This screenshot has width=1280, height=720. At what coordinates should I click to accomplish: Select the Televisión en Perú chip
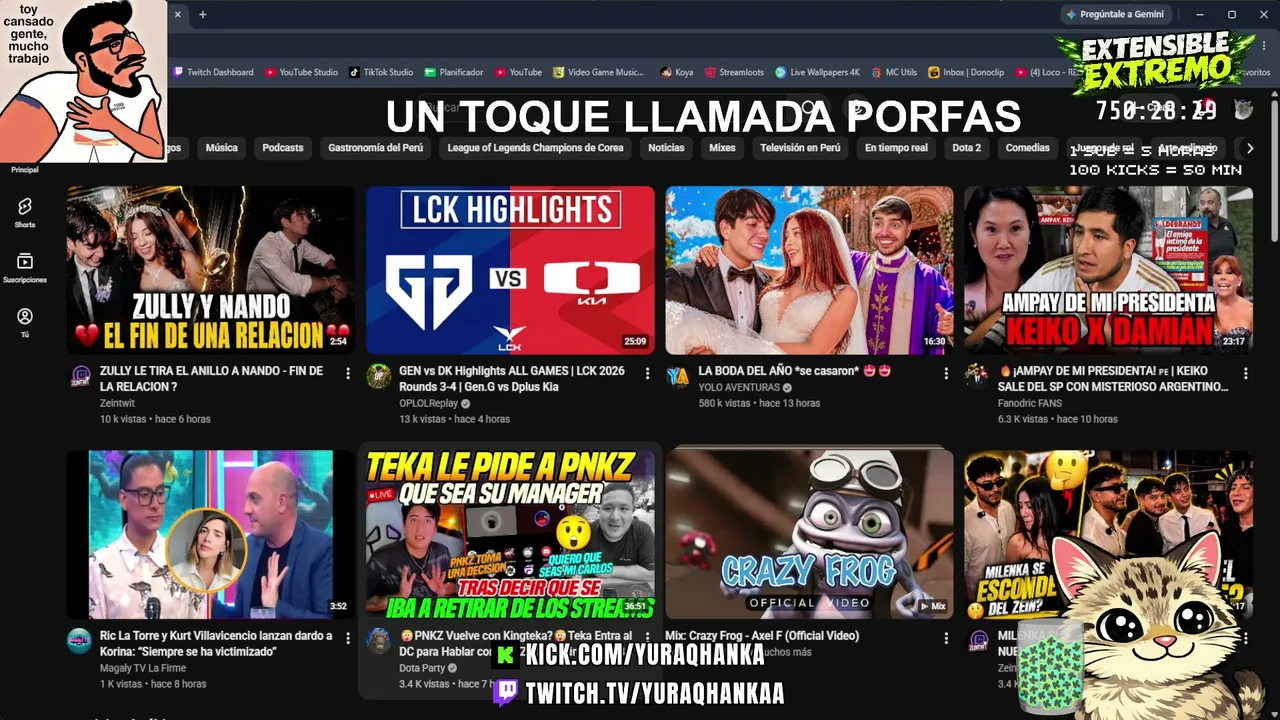coord(800,148)
